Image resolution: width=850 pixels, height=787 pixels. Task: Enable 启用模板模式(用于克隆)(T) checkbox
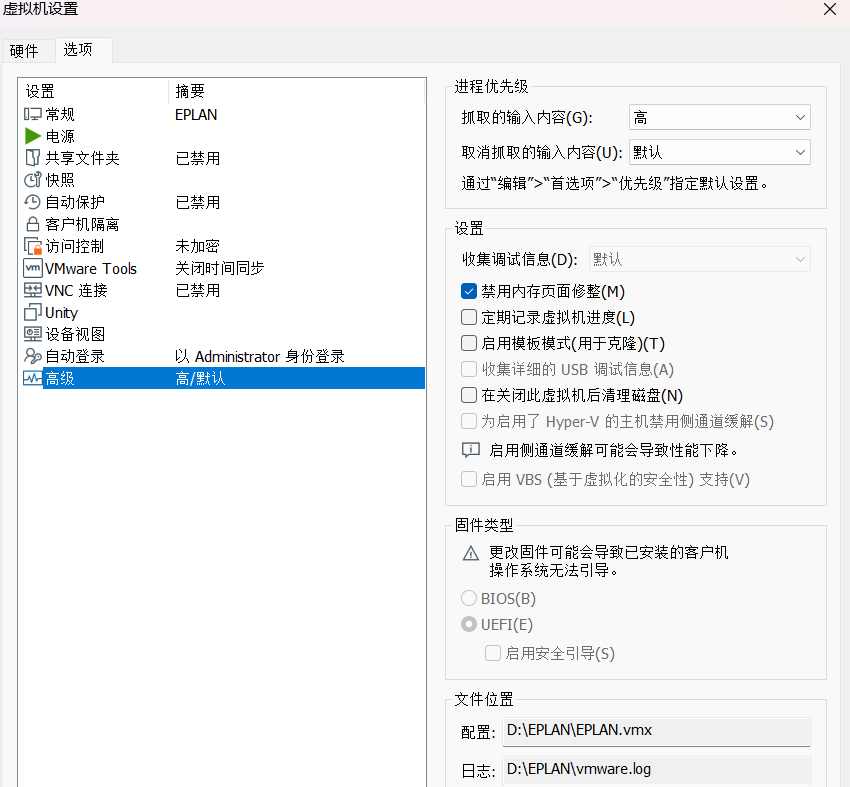(468, 343)
